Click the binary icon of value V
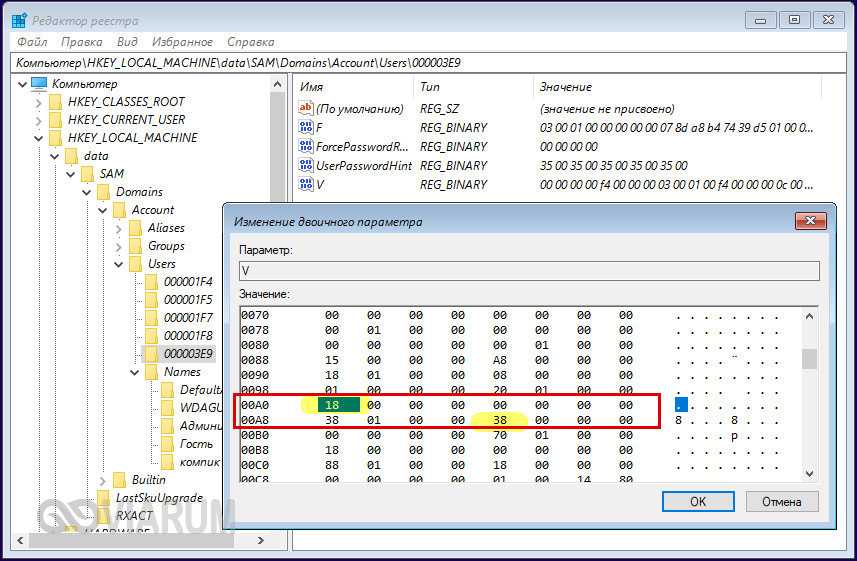 coord(306,185)
